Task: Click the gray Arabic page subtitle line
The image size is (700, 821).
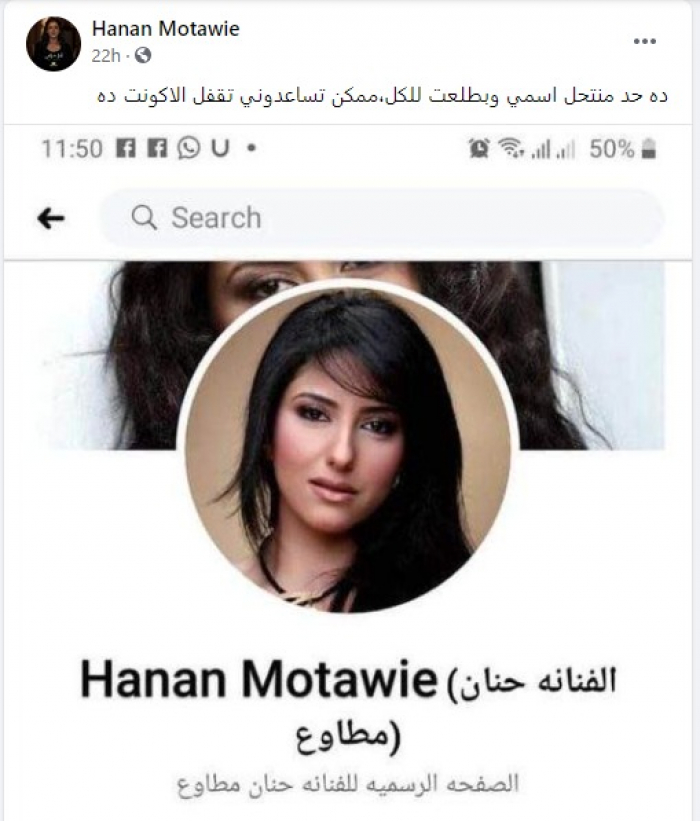Action: [348, 784]
